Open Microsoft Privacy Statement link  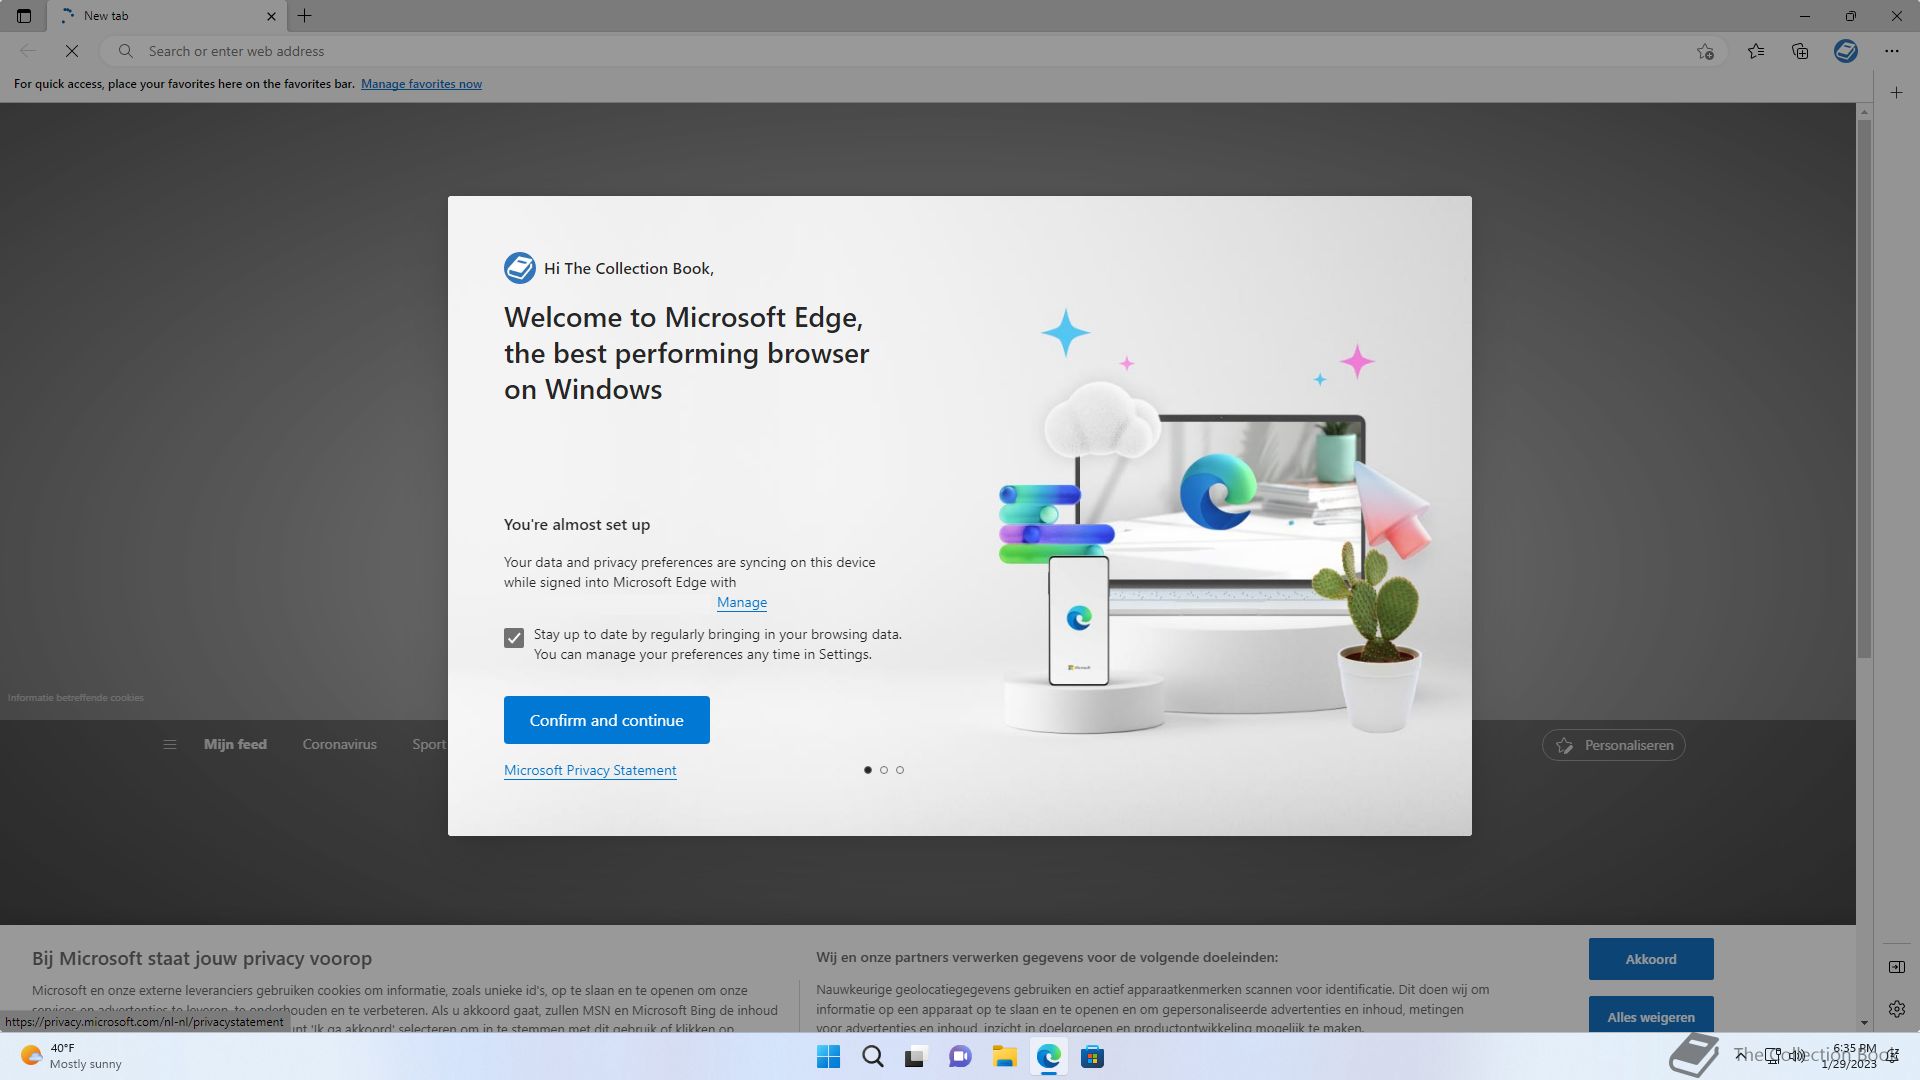[x=590, y=770]
